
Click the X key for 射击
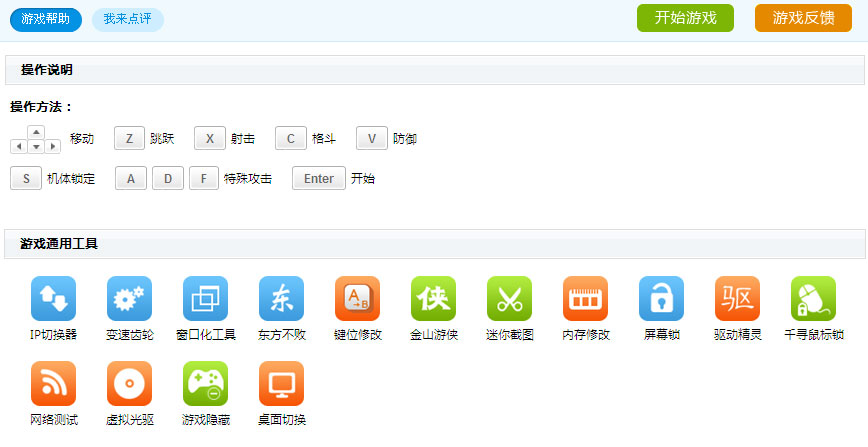point(210,138)
